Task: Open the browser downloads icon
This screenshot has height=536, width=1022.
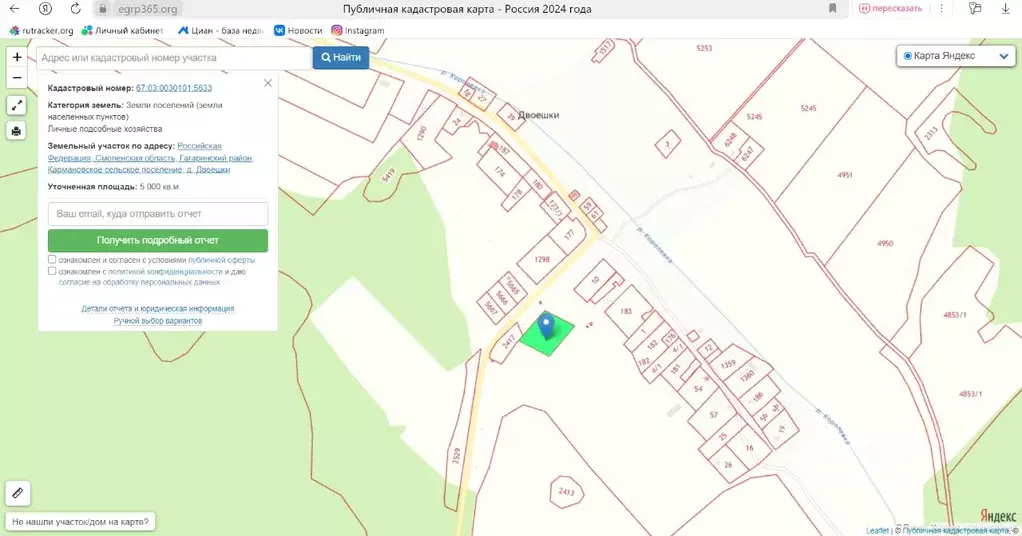Action: tap(1005, 8)
